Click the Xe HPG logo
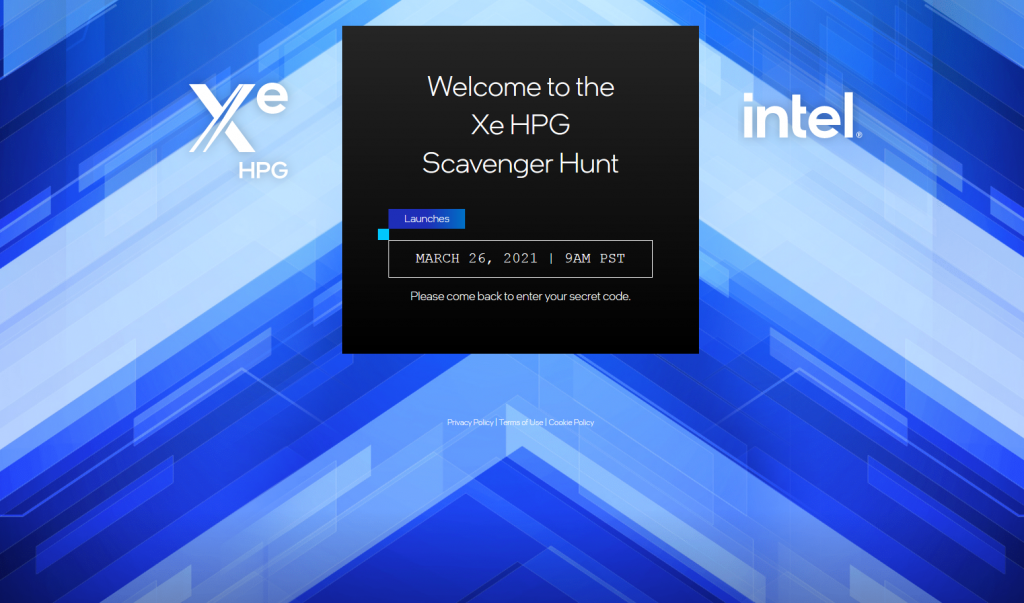Viewport: 1024px width, 603px height. coord(239,131)
